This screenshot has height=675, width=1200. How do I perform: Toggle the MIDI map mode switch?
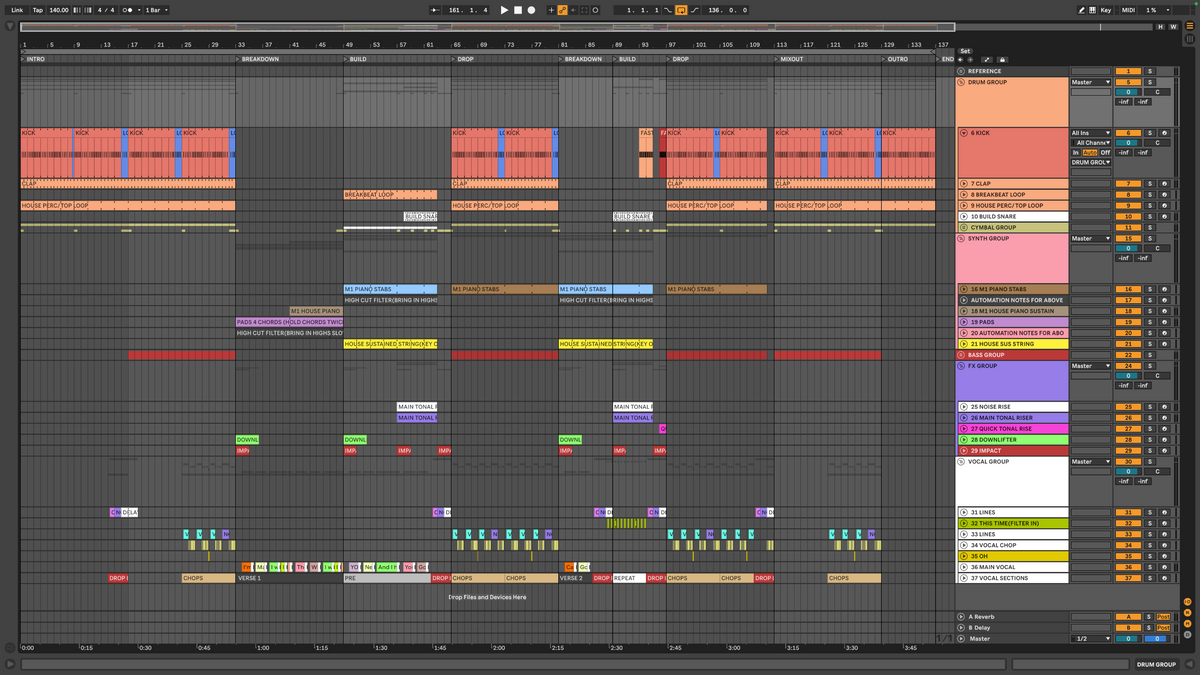click(x=1128, y=10)
